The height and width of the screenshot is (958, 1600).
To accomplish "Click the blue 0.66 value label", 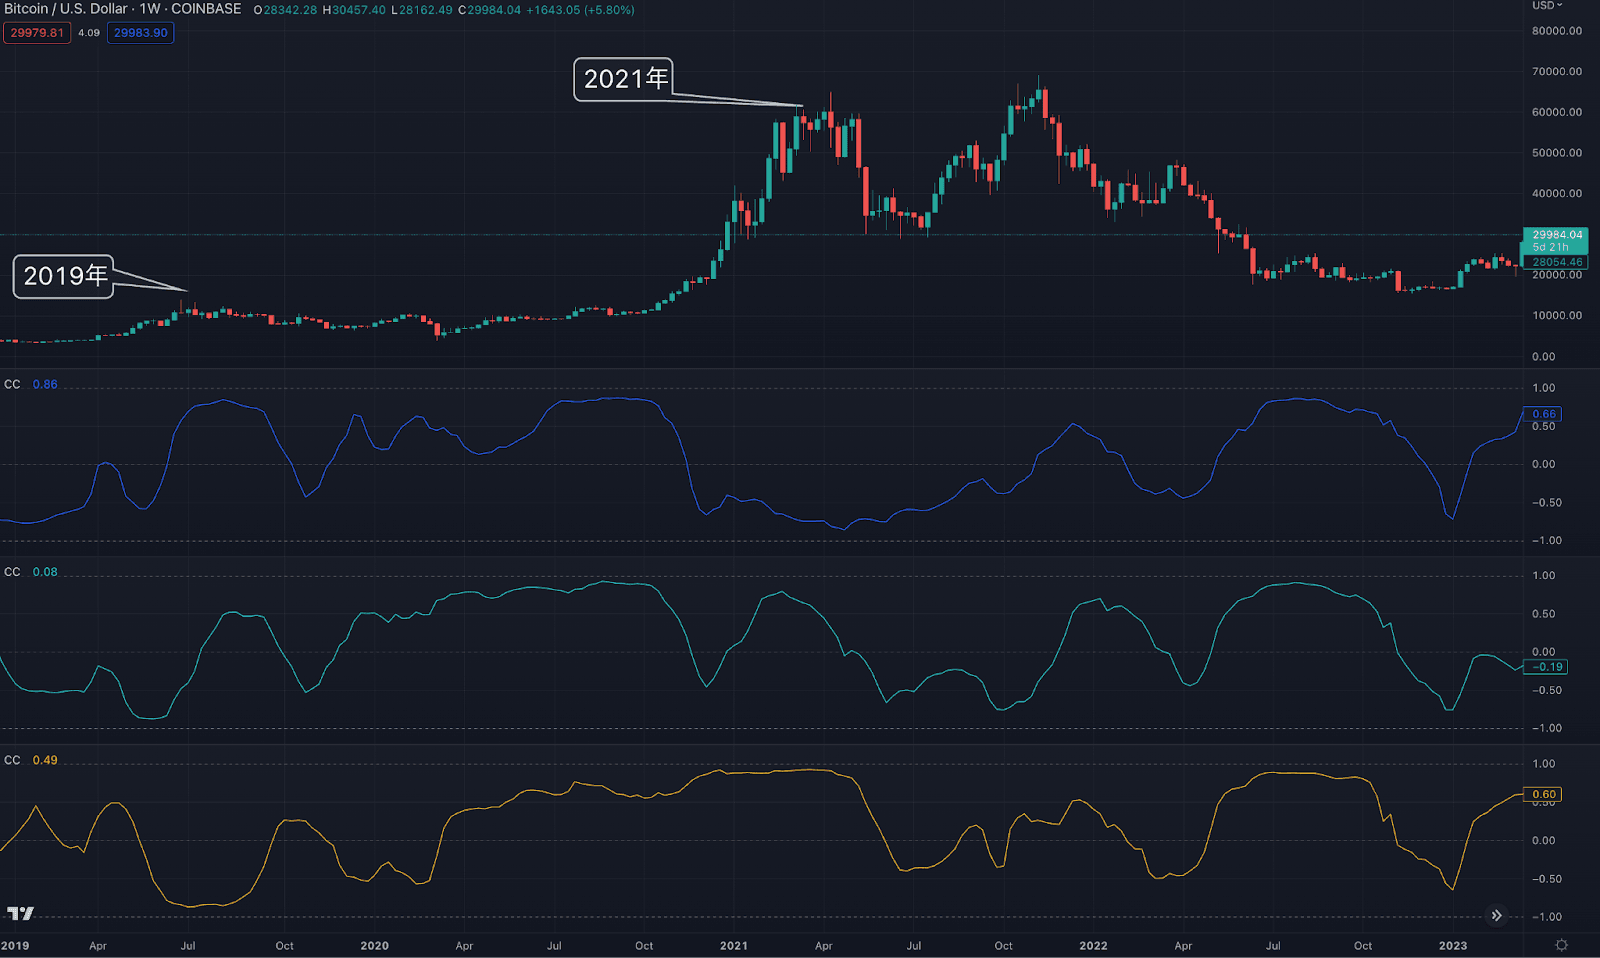I will coord(1544,414).
